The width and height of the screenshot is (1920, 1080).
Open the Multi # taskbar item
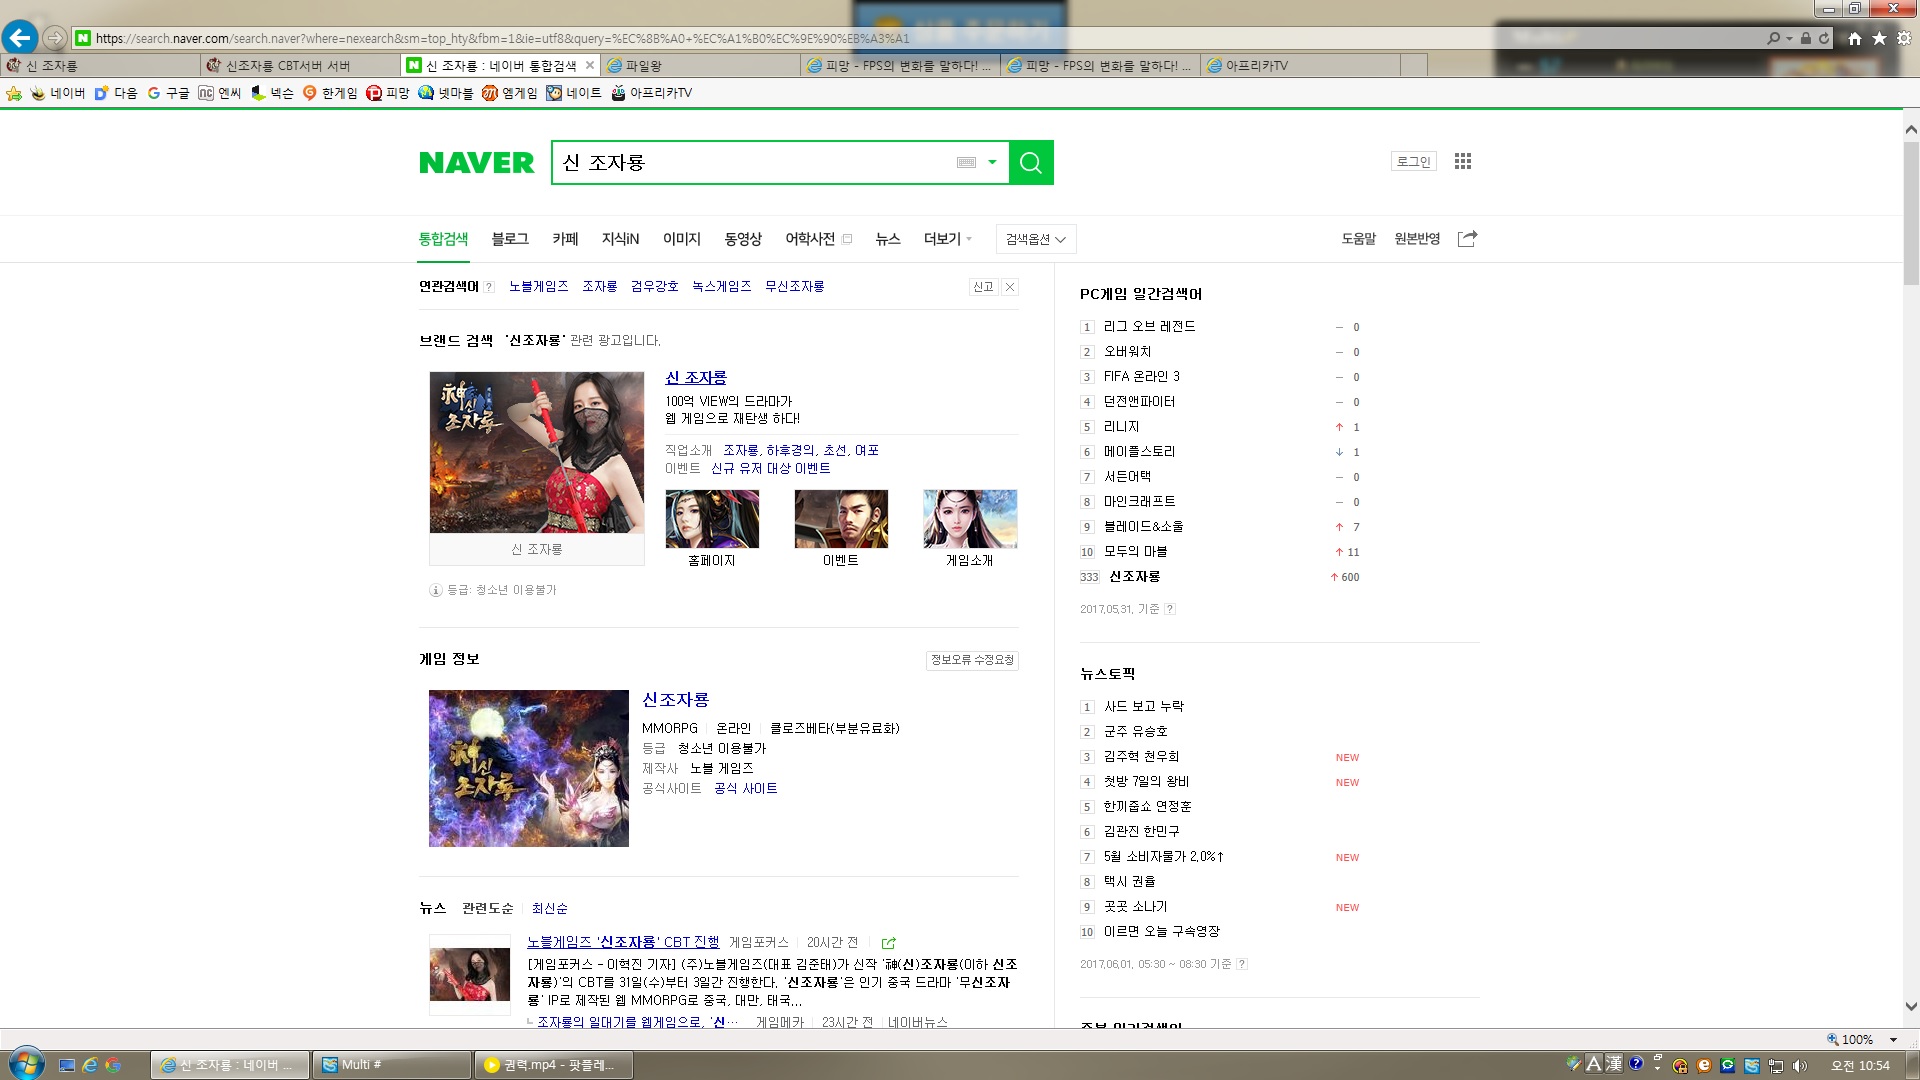[x=392, y=1065]
